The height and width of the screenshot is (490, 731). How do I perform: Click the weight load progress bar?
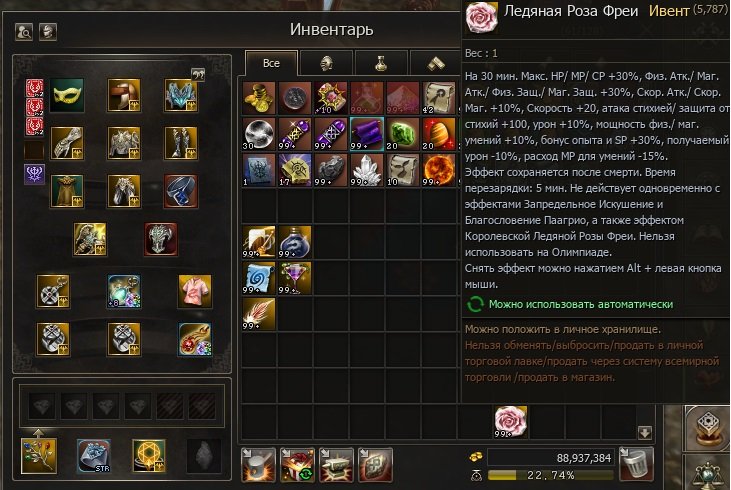551,475
